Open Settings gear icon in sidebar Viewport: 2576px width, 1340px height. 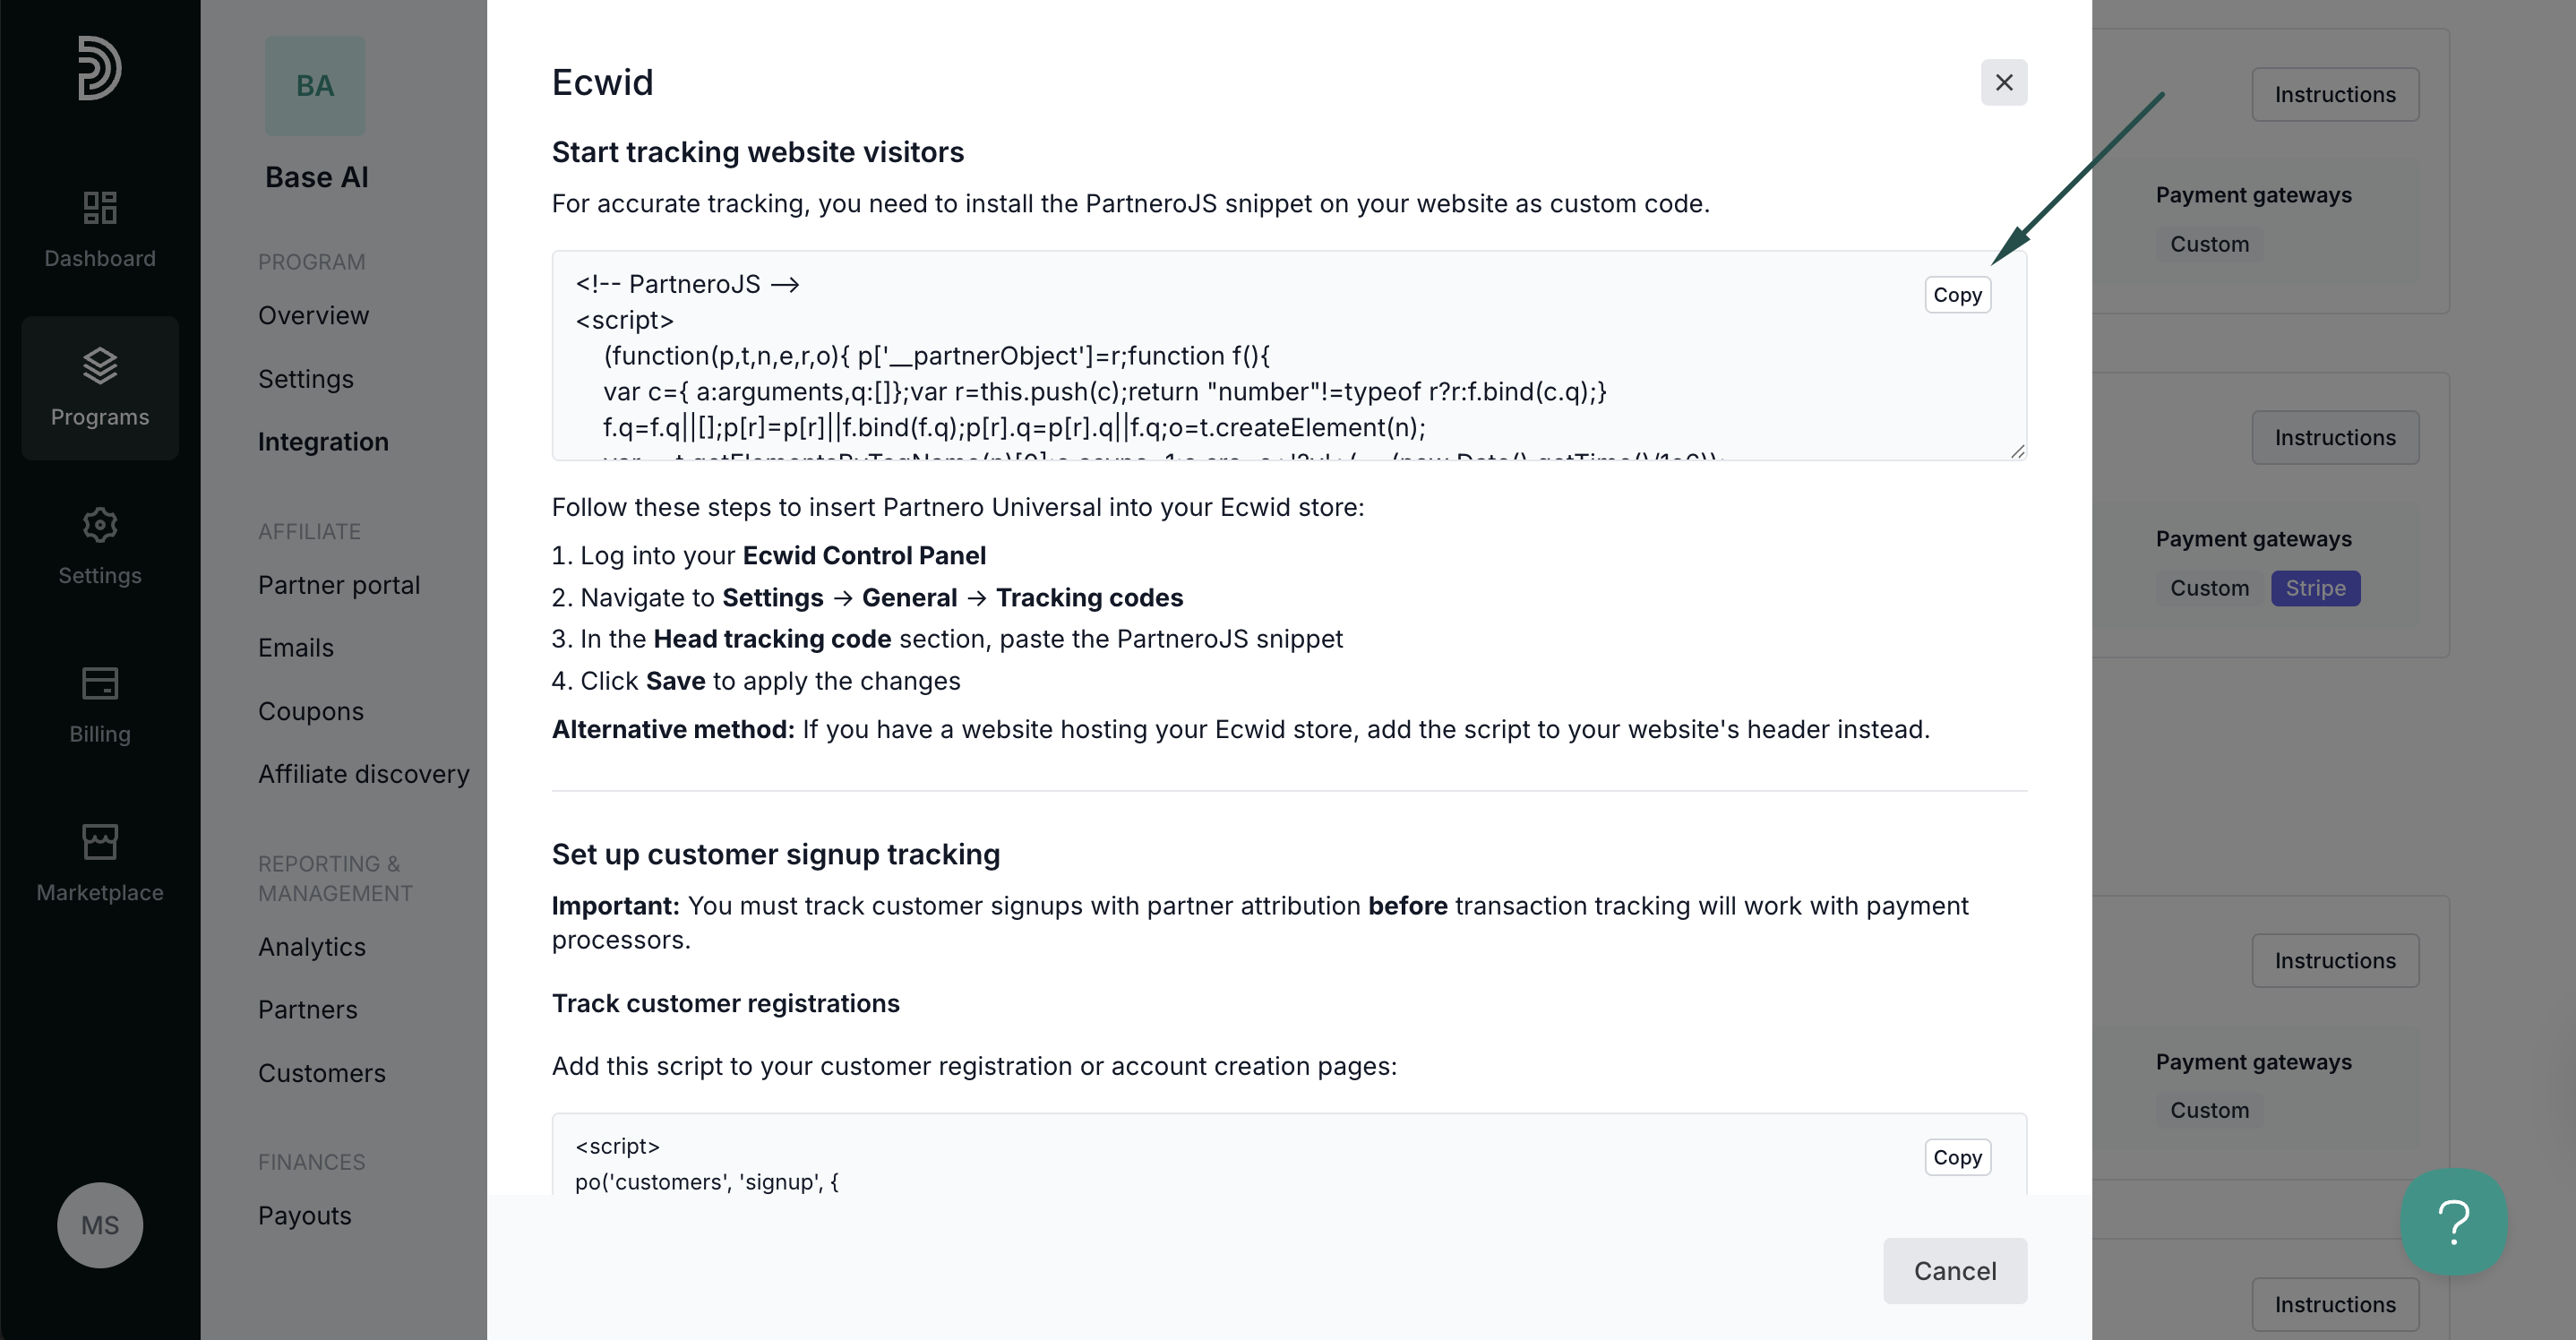[x=100, y=525]
